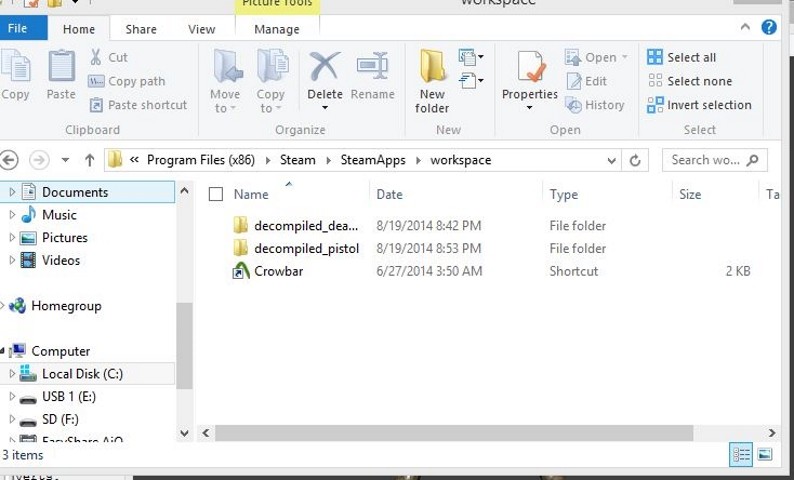Expand the SD (F:) node
Viewport: 794px width, 480px height.
12,419
